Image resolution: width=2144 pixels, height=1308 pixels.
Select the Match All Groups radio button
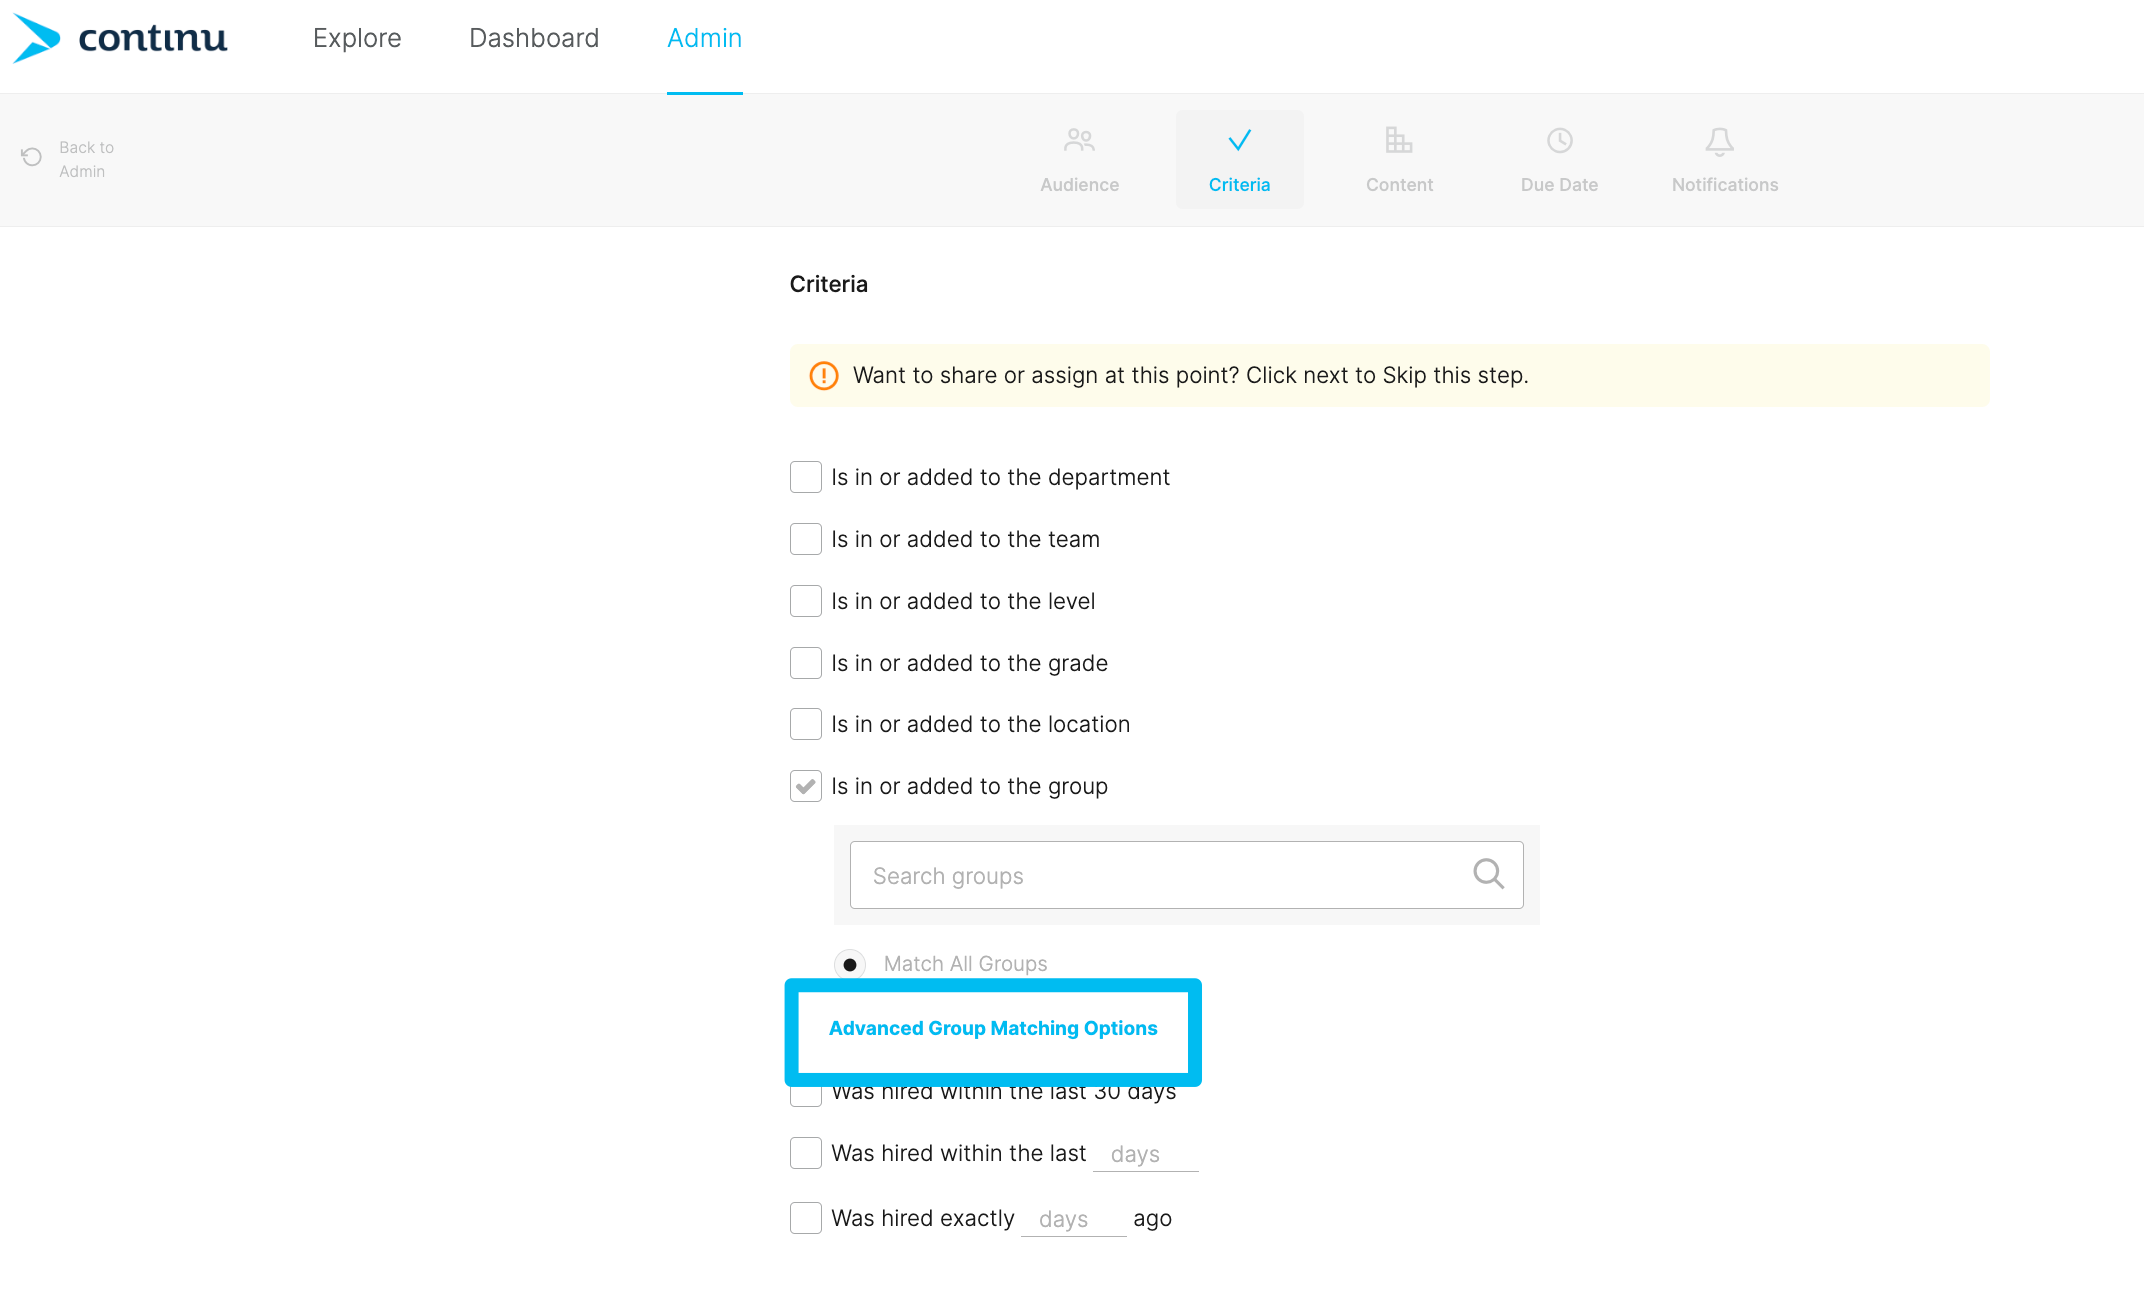pyautogui.click(x=849, y=964)
